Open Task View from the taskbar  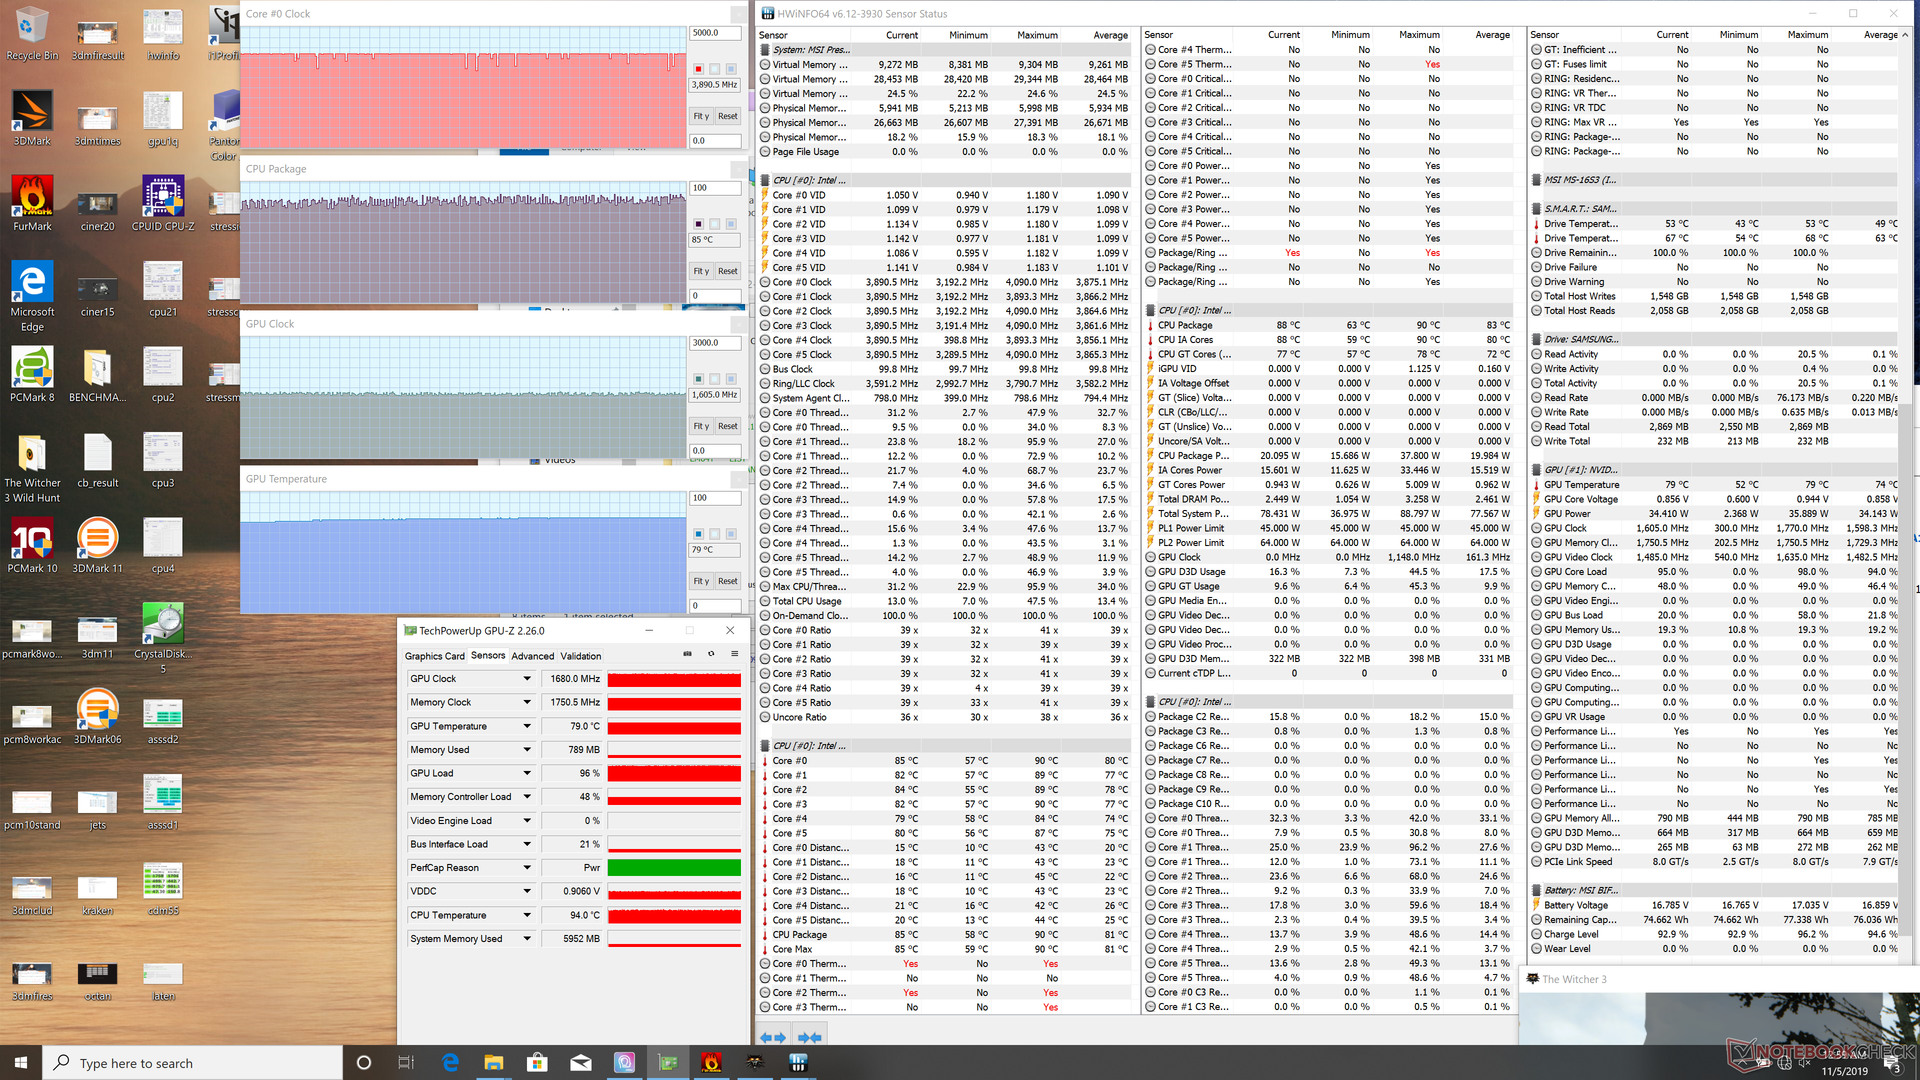pyautogui.click(x=406, y=1062)
